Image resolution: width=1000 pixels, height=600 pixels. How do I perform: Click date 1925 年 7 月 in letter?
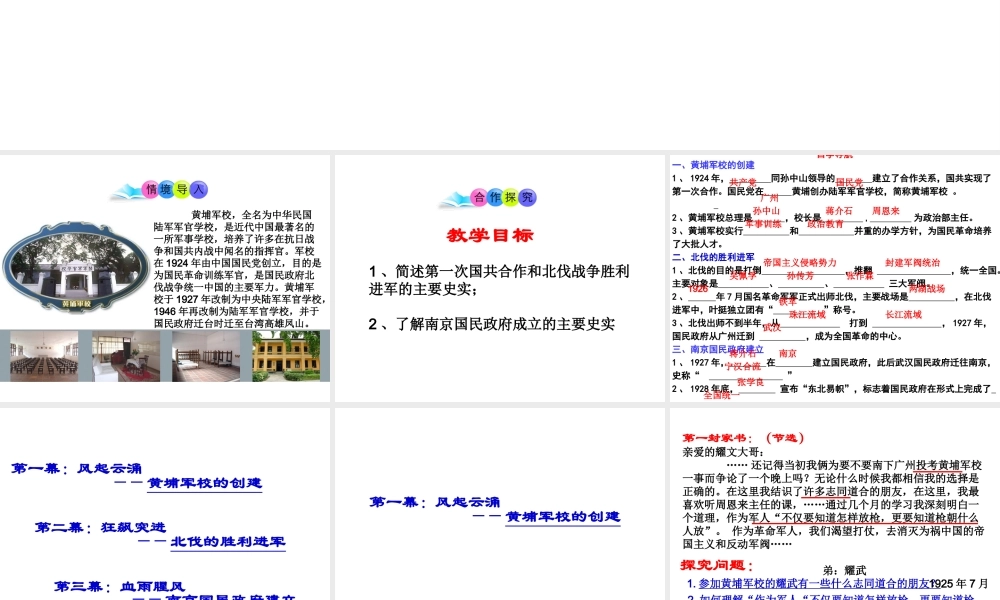tap(959, 583)
